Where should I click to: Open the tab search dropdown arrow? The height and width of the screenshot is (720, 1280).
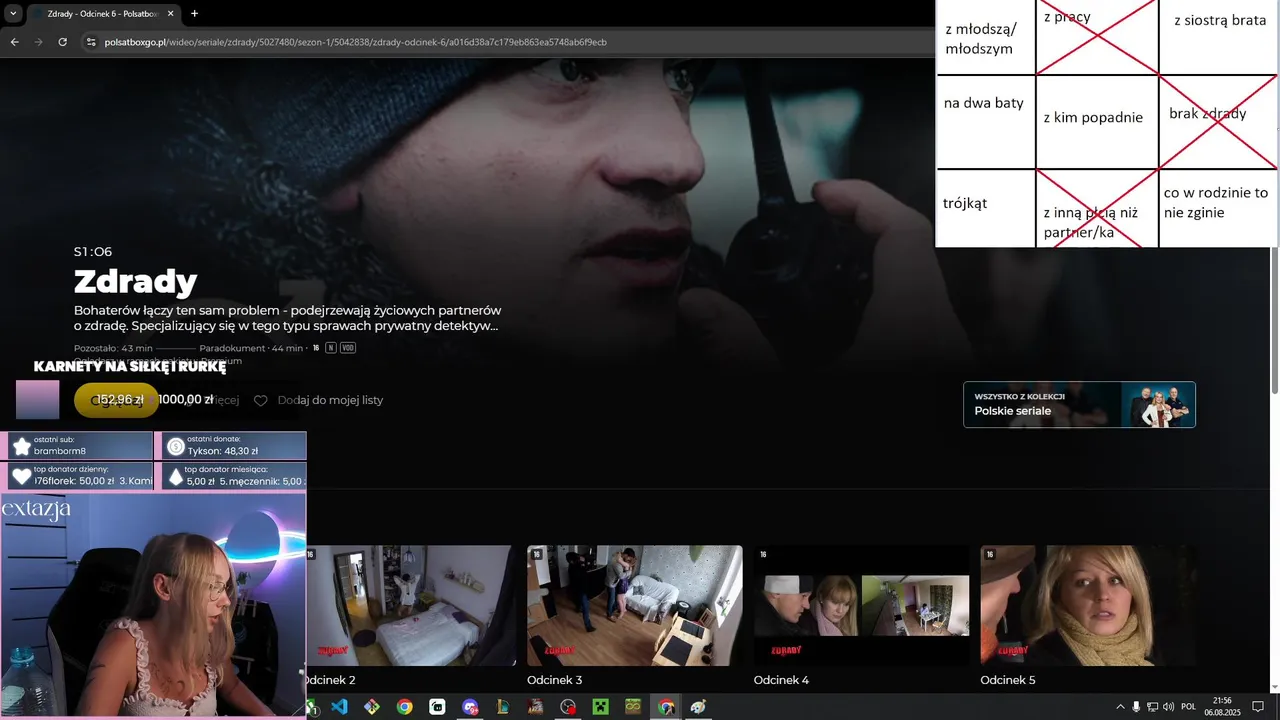pyautogui.click(x=13, y=14)
